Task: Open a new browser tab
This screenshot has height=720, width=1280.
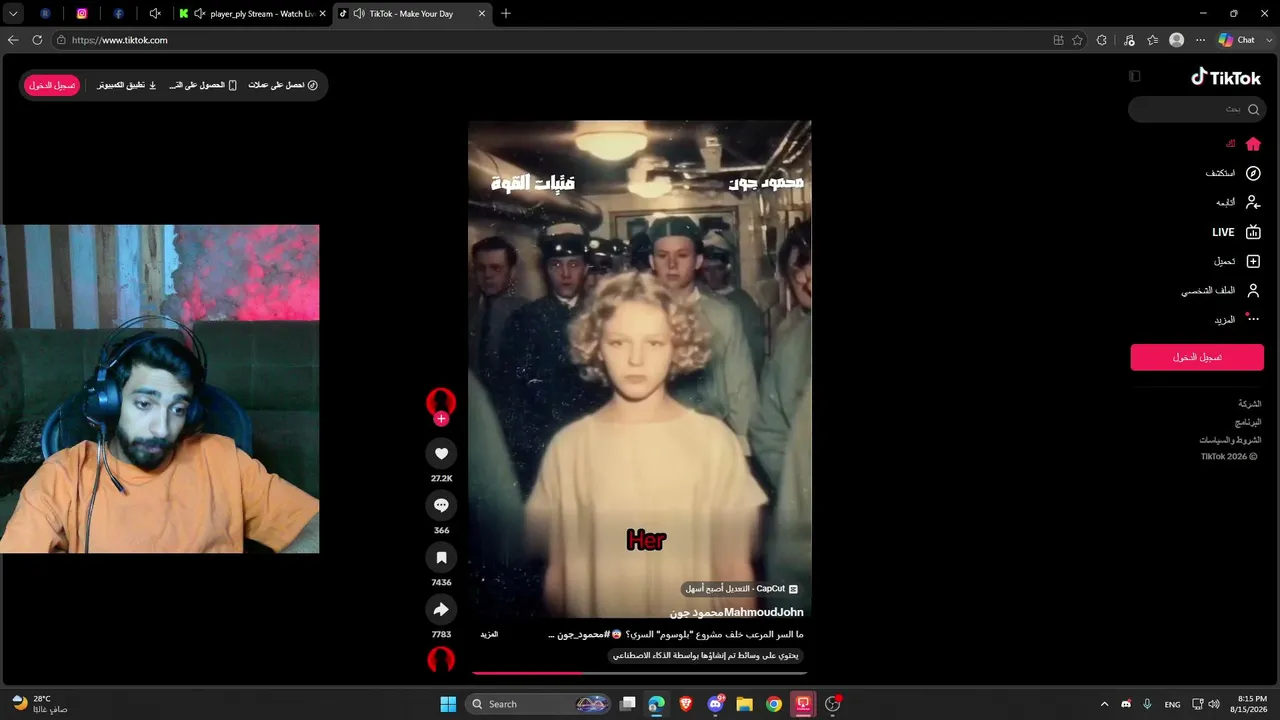Action: click(x=506, y=14)
